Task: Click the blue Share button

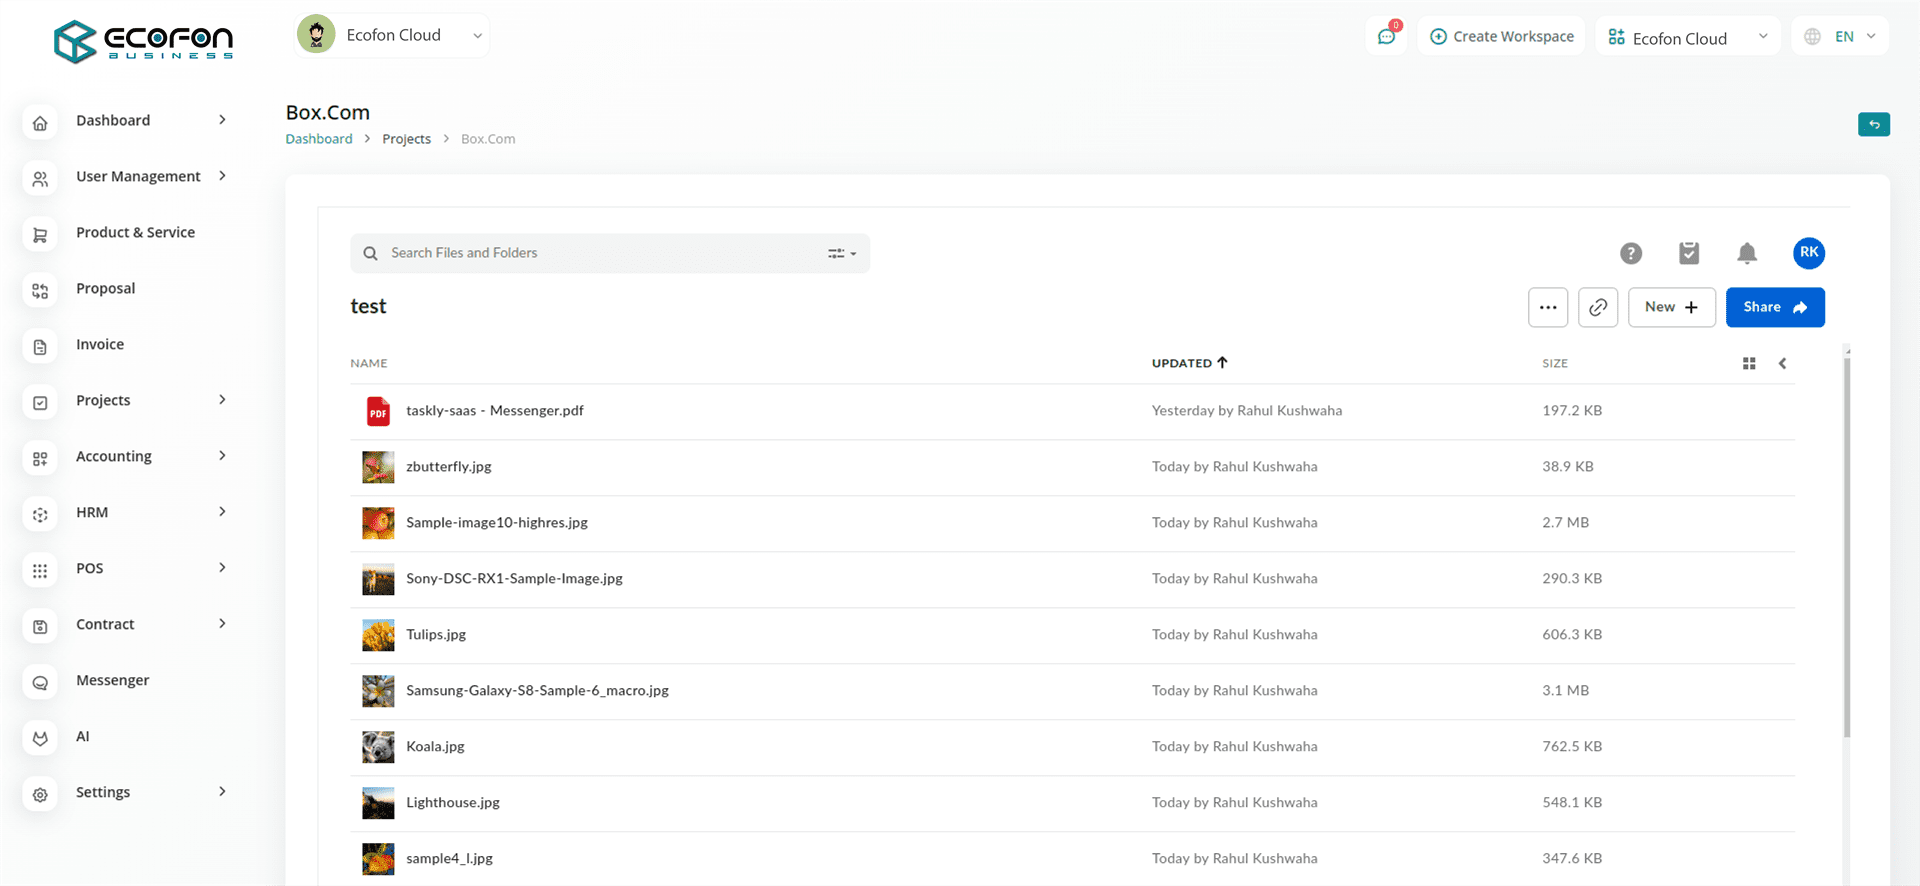Action: pyautogui.click(x=1775, y=307)
